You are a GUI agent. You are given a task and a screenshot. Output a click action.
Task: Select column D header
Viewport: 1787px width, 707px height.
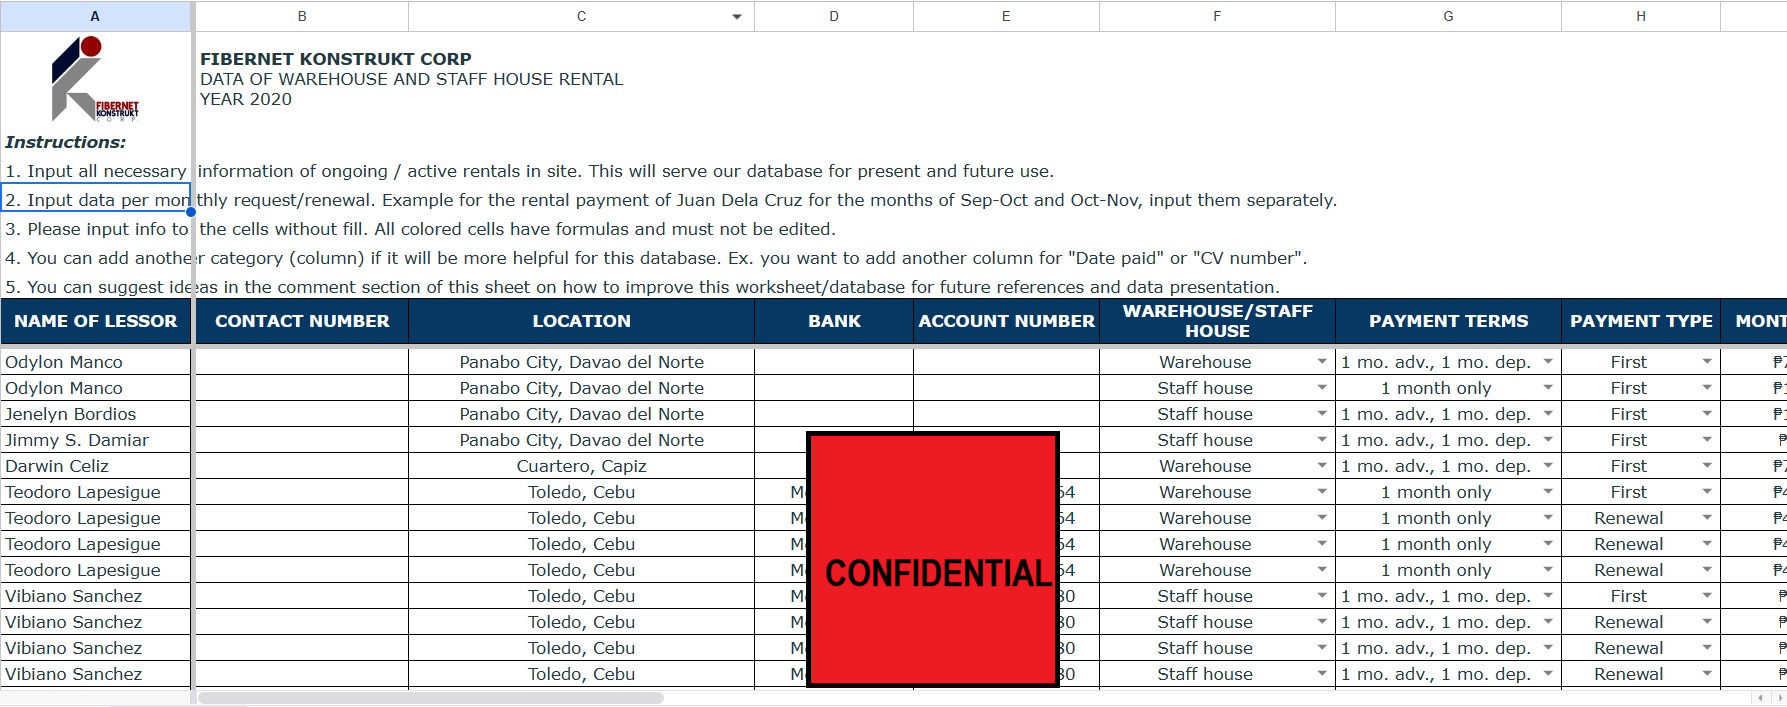pyautogui.click(x=834, y=16)
